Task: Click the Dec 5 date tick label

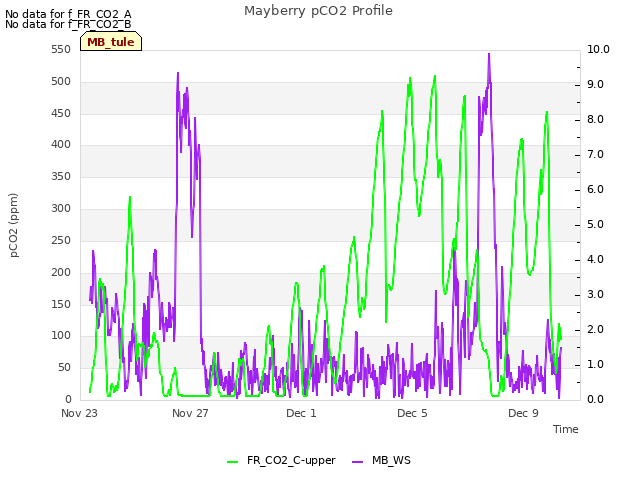Action: point(412,413)
